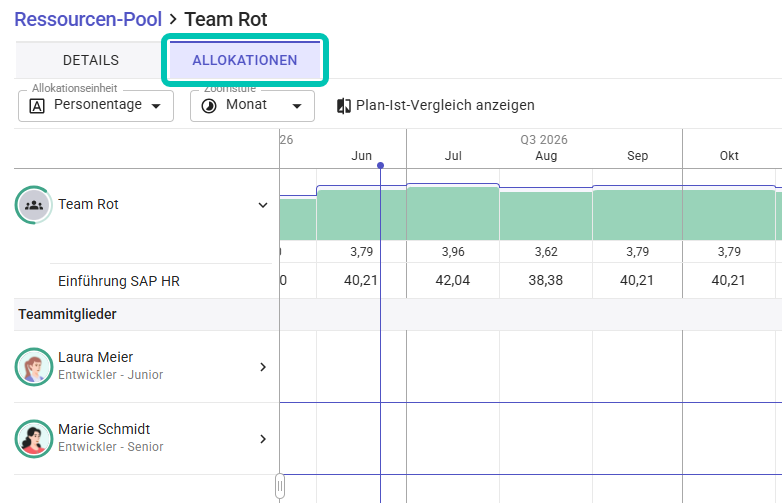Switch to the DETAILS tab
782x503 pixels.
tap(91, 60)
